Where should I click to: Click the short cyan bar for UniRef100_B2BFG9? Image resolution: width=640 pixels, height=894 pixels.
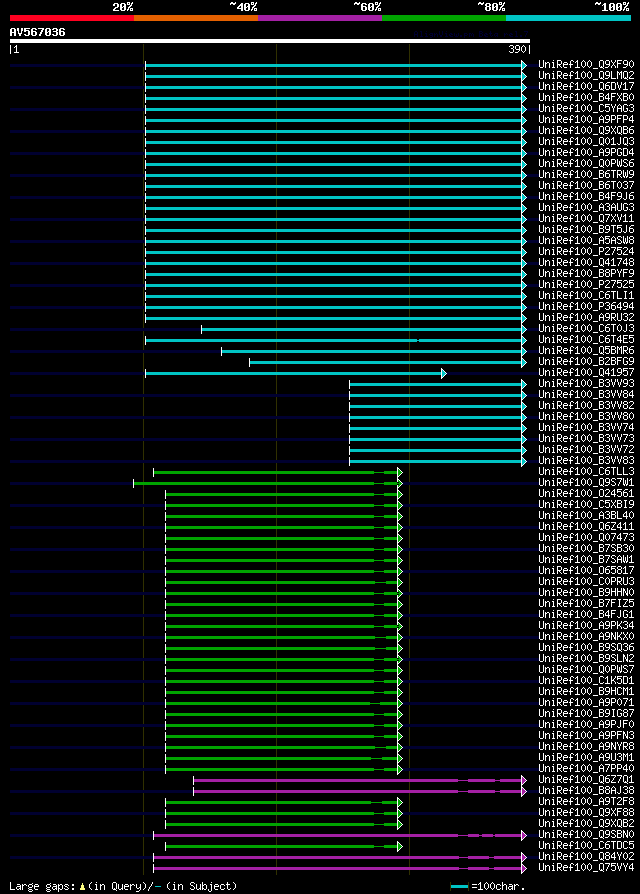click(x=388, y=363)
